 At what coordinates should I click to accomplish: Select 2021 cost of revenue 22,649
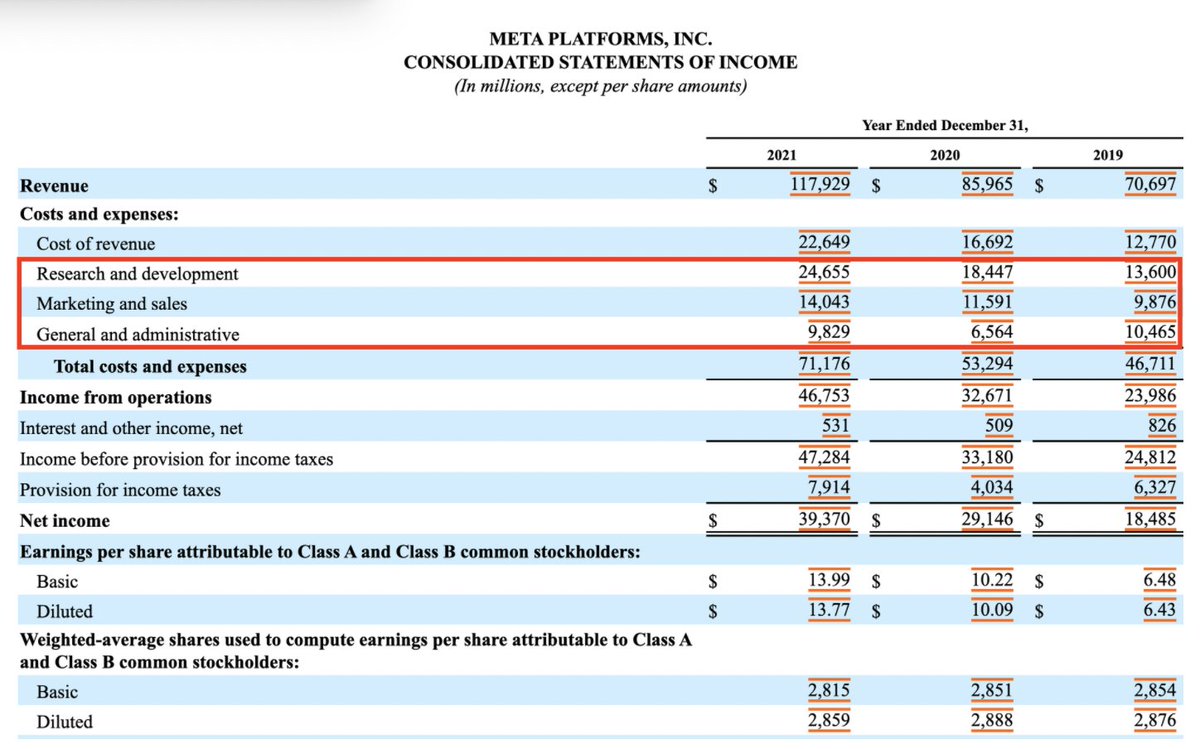[823, 242]
